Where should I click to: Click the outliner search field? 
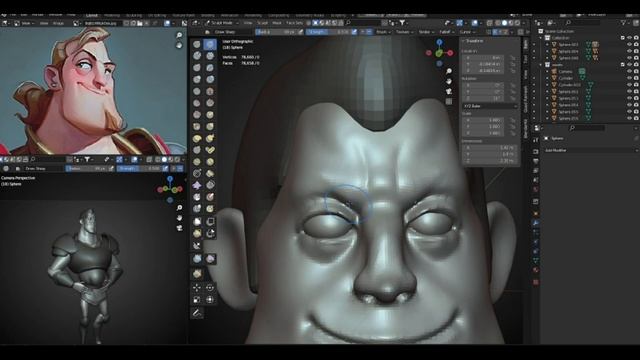pyautogui.click(x=583, y=23)
